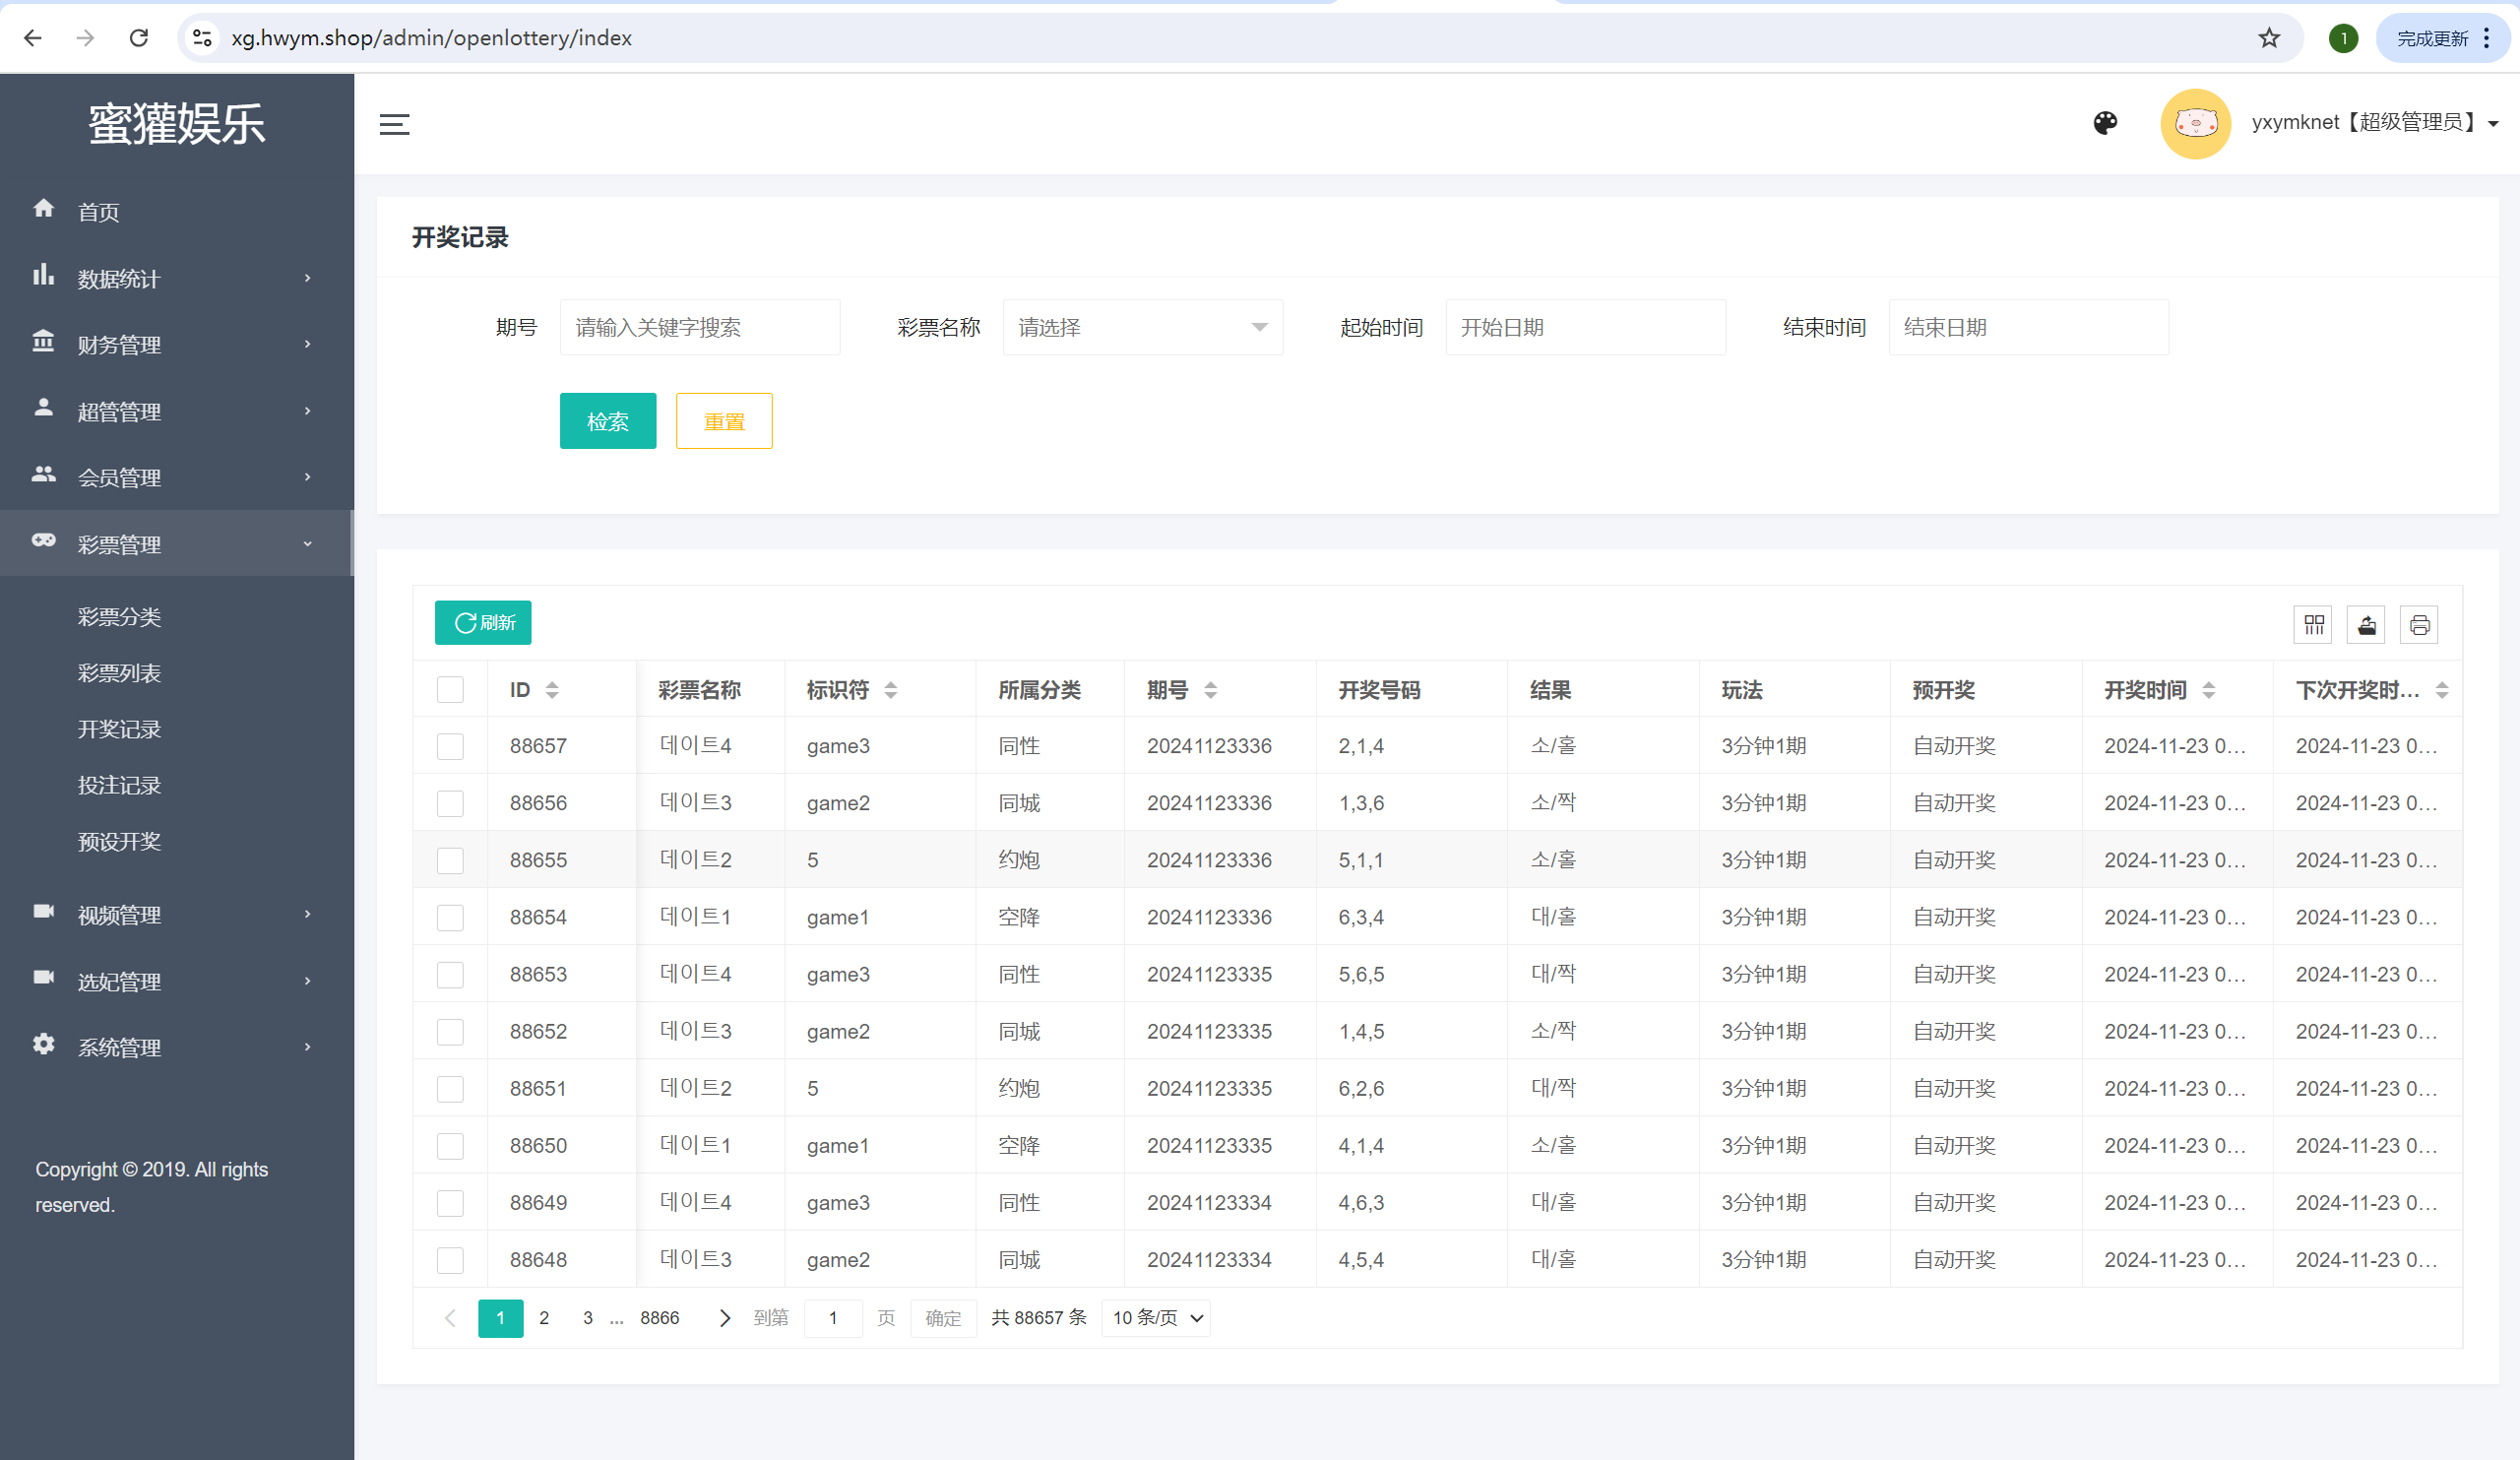Go to next page arrow
Screen dimensions: 2520x1460
[724, 1318]
